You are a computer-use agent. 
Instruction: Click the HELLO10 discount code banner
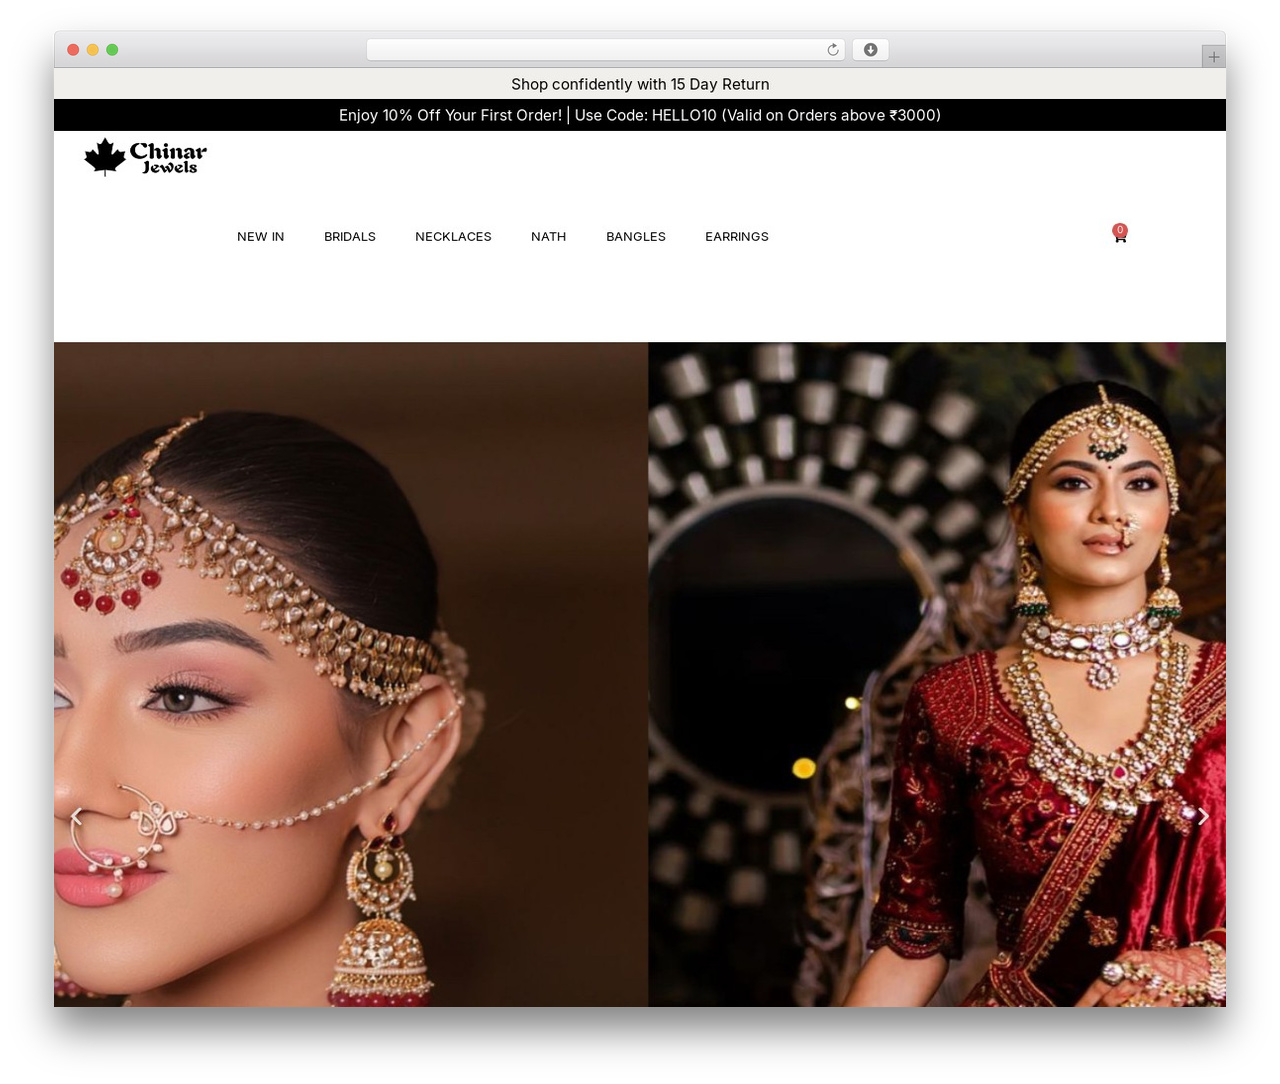click(x=640, y=115)
